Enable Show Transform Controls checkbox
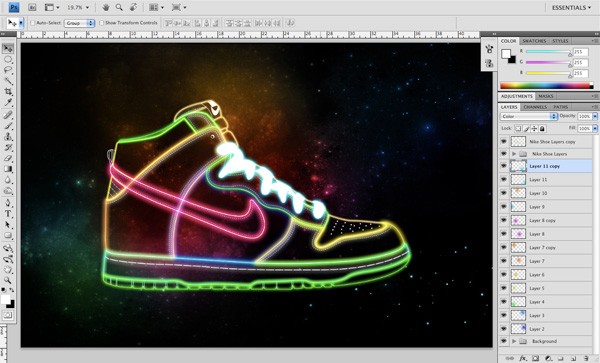 tap(101, 23)
